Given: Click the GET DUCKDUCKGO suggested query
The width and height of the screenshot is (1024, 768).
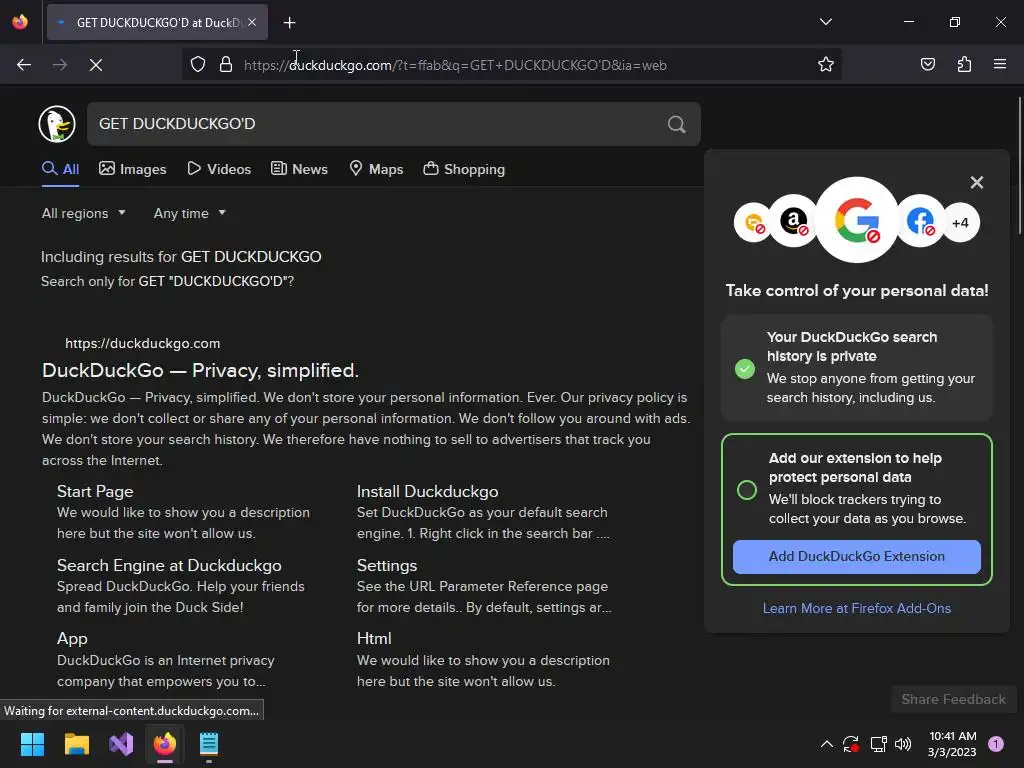Looking at the screenshot, I should pyautogui.click(x=251, y=257).
